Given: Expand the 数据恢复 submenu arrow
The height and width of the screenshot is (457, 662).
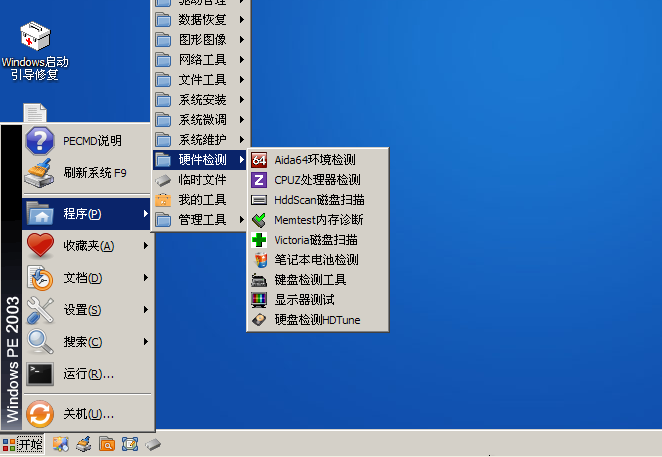Looking at the screenshot, I should pyautogui.click(x=242, y=19).
